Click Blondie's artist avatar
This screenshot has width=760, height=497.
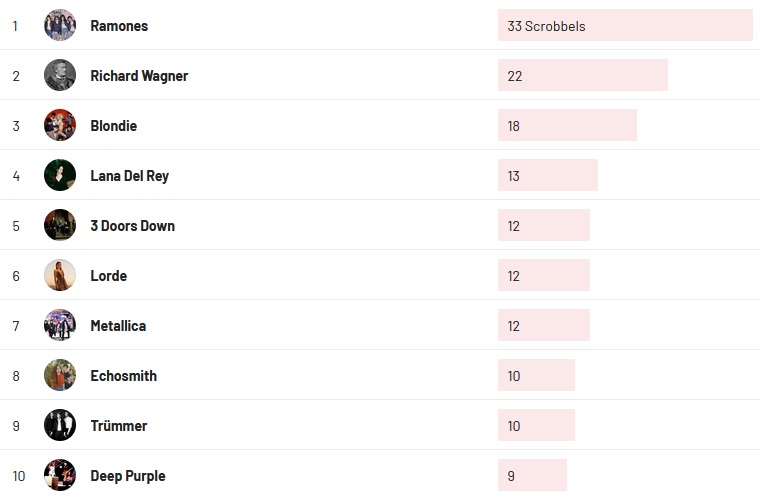pos(60,125)
